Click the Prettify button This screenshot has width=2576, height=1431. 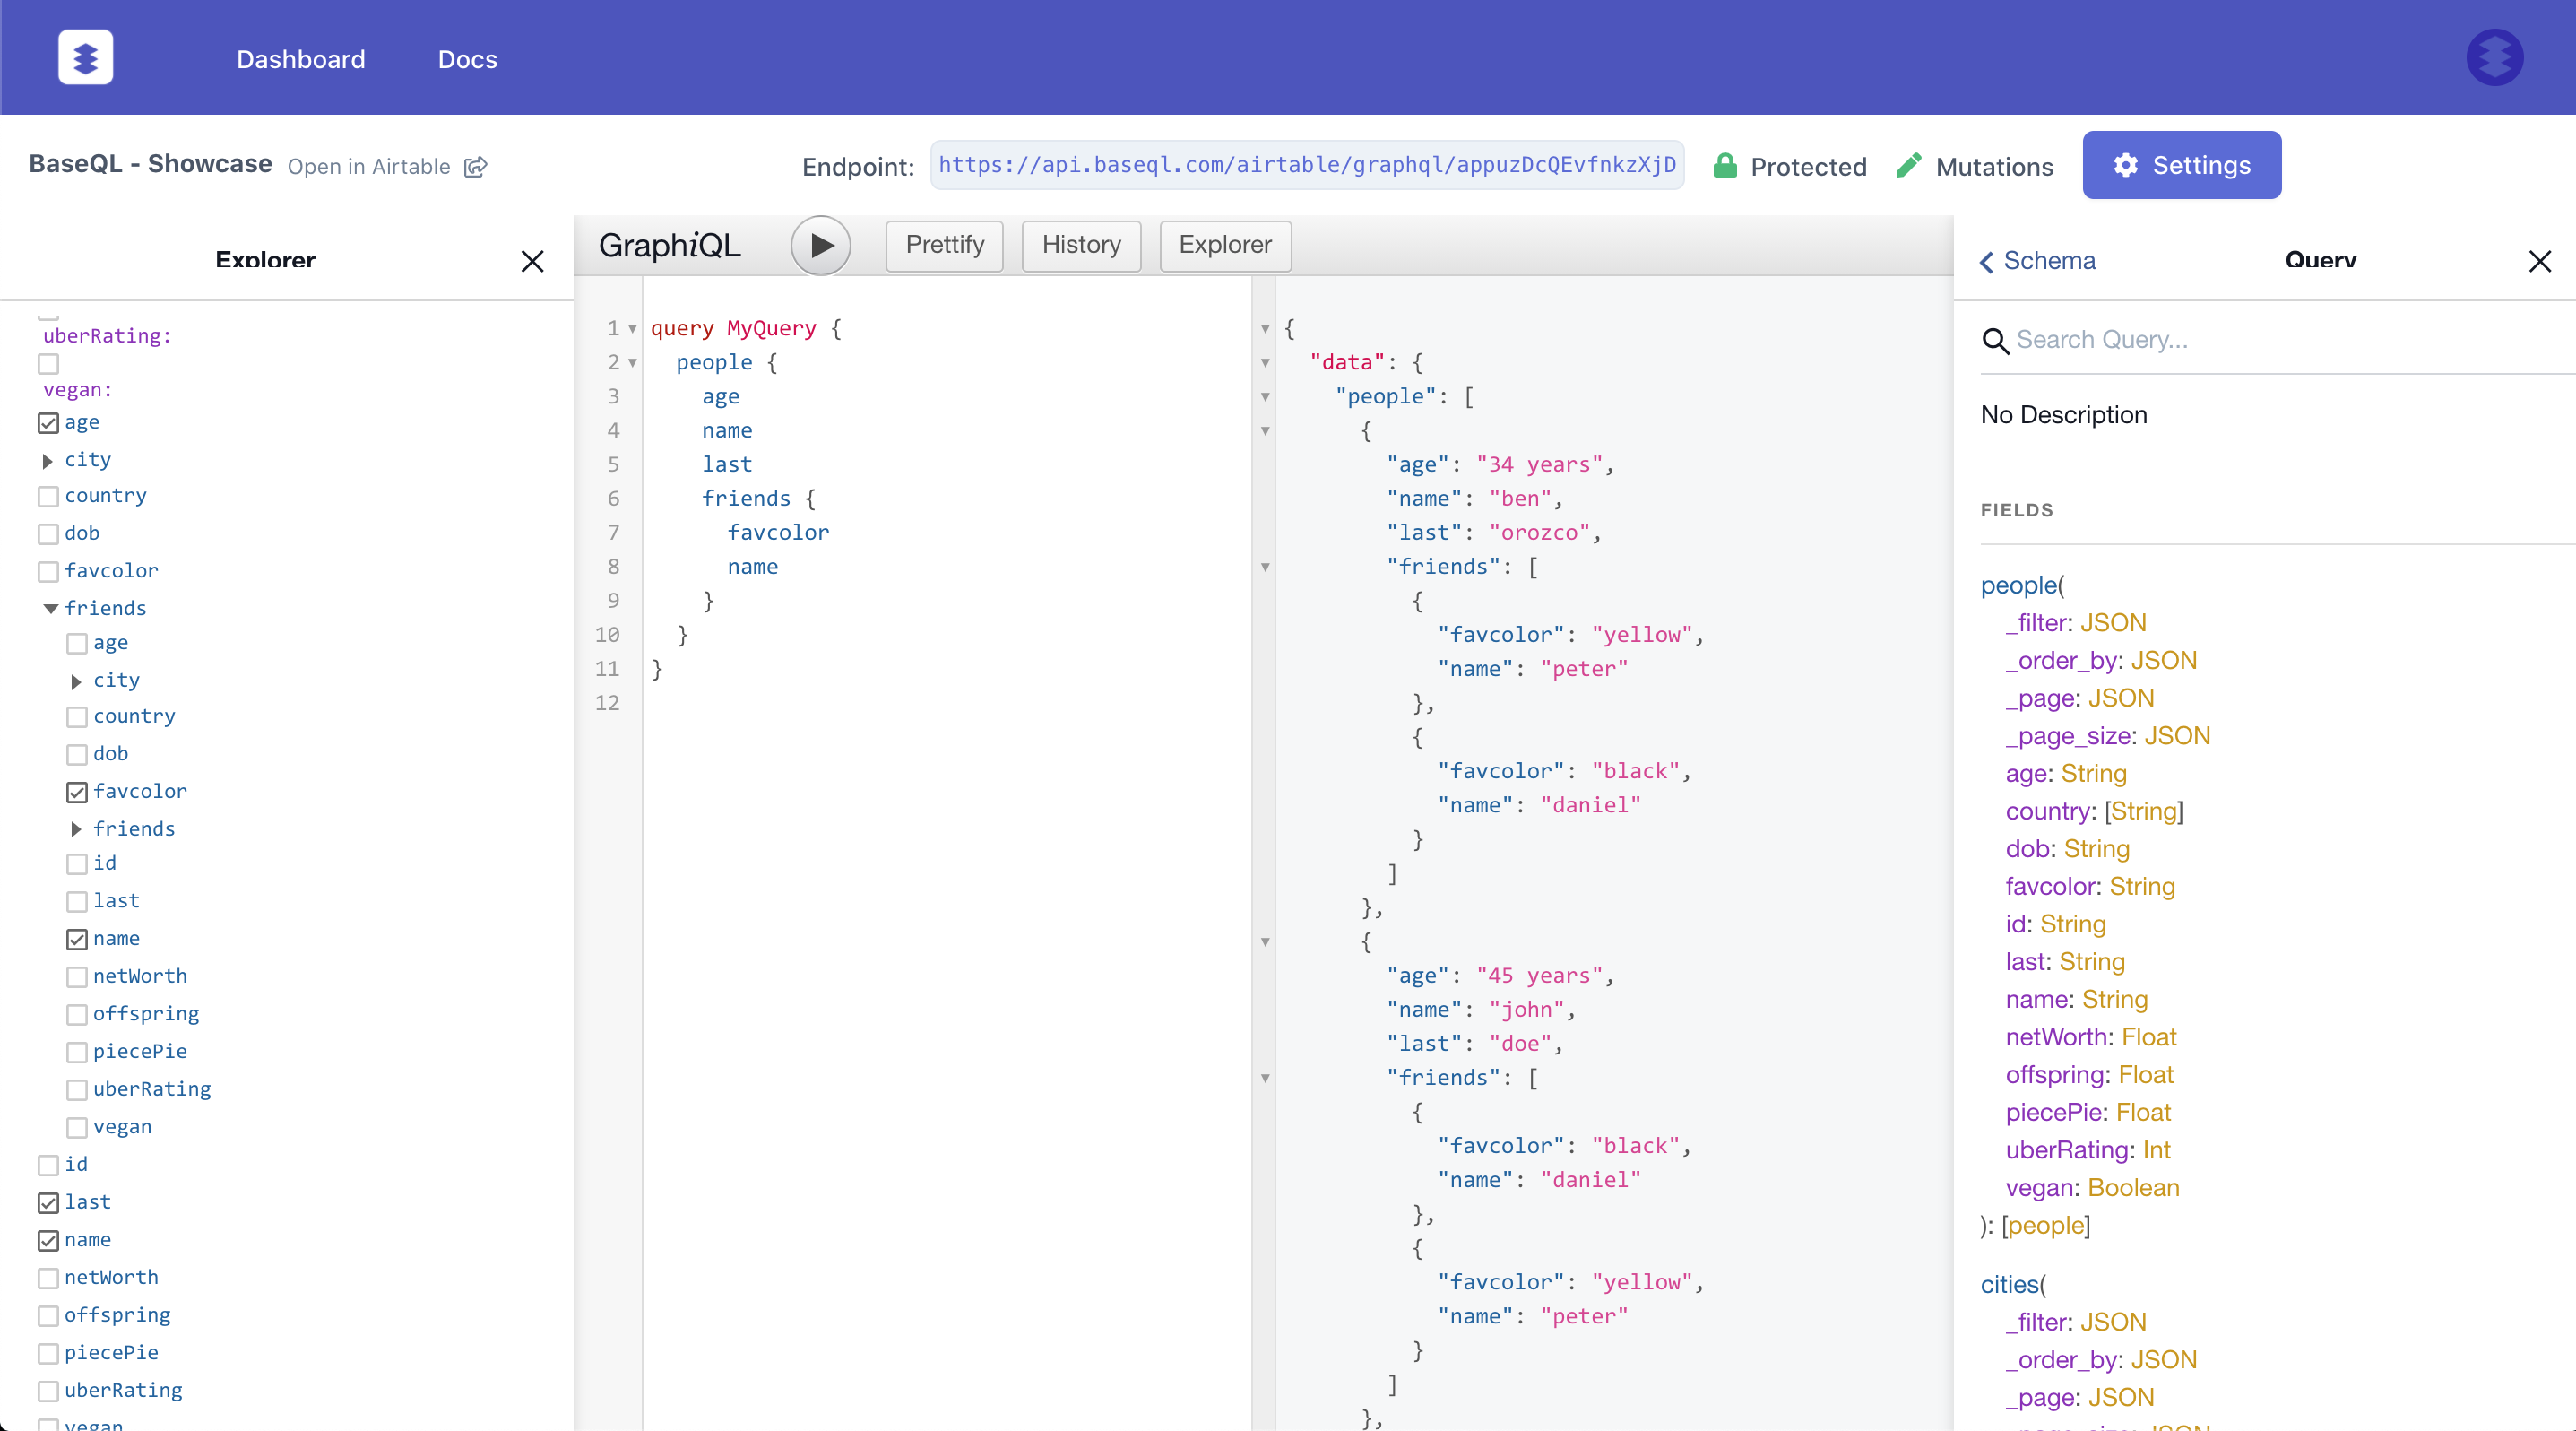[944, 245]
